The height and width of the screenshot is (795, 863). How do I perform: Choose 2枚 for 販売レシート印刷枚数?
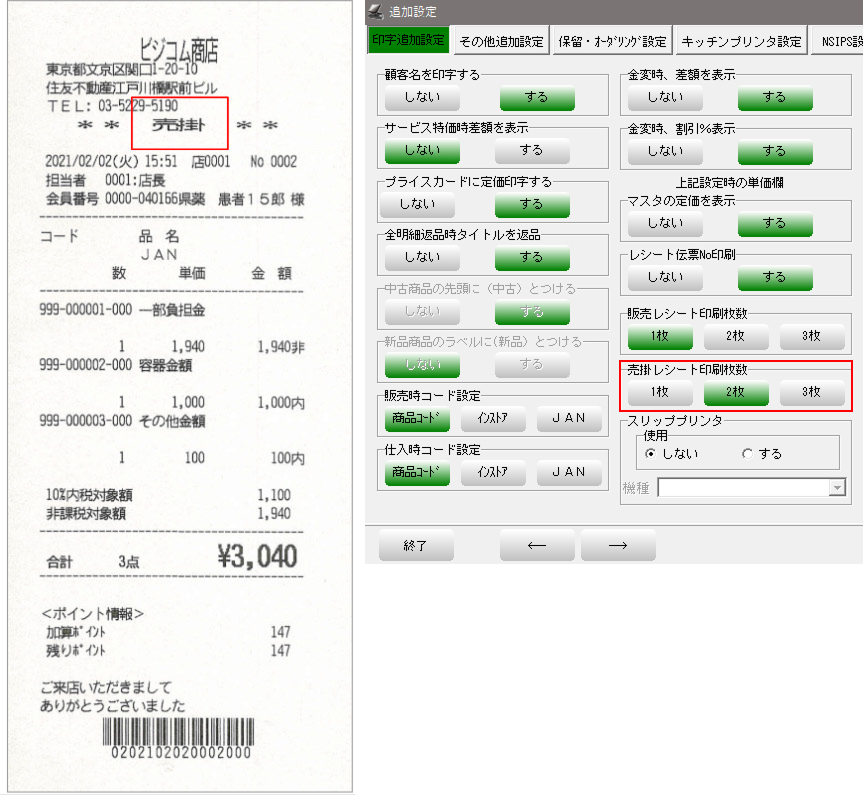point(738,335)
